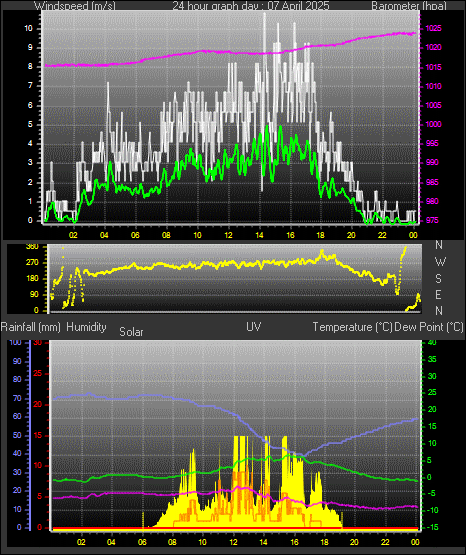Click the "14" hour tick of the windspeed chart
The height and width of the screenshot is (555, 466).
pos(259,235)
